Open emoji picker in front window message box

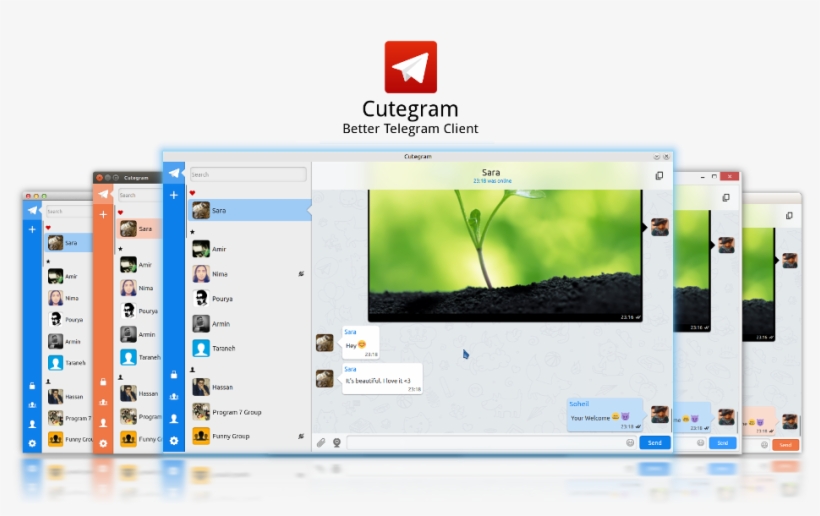(x=630, y=442)
